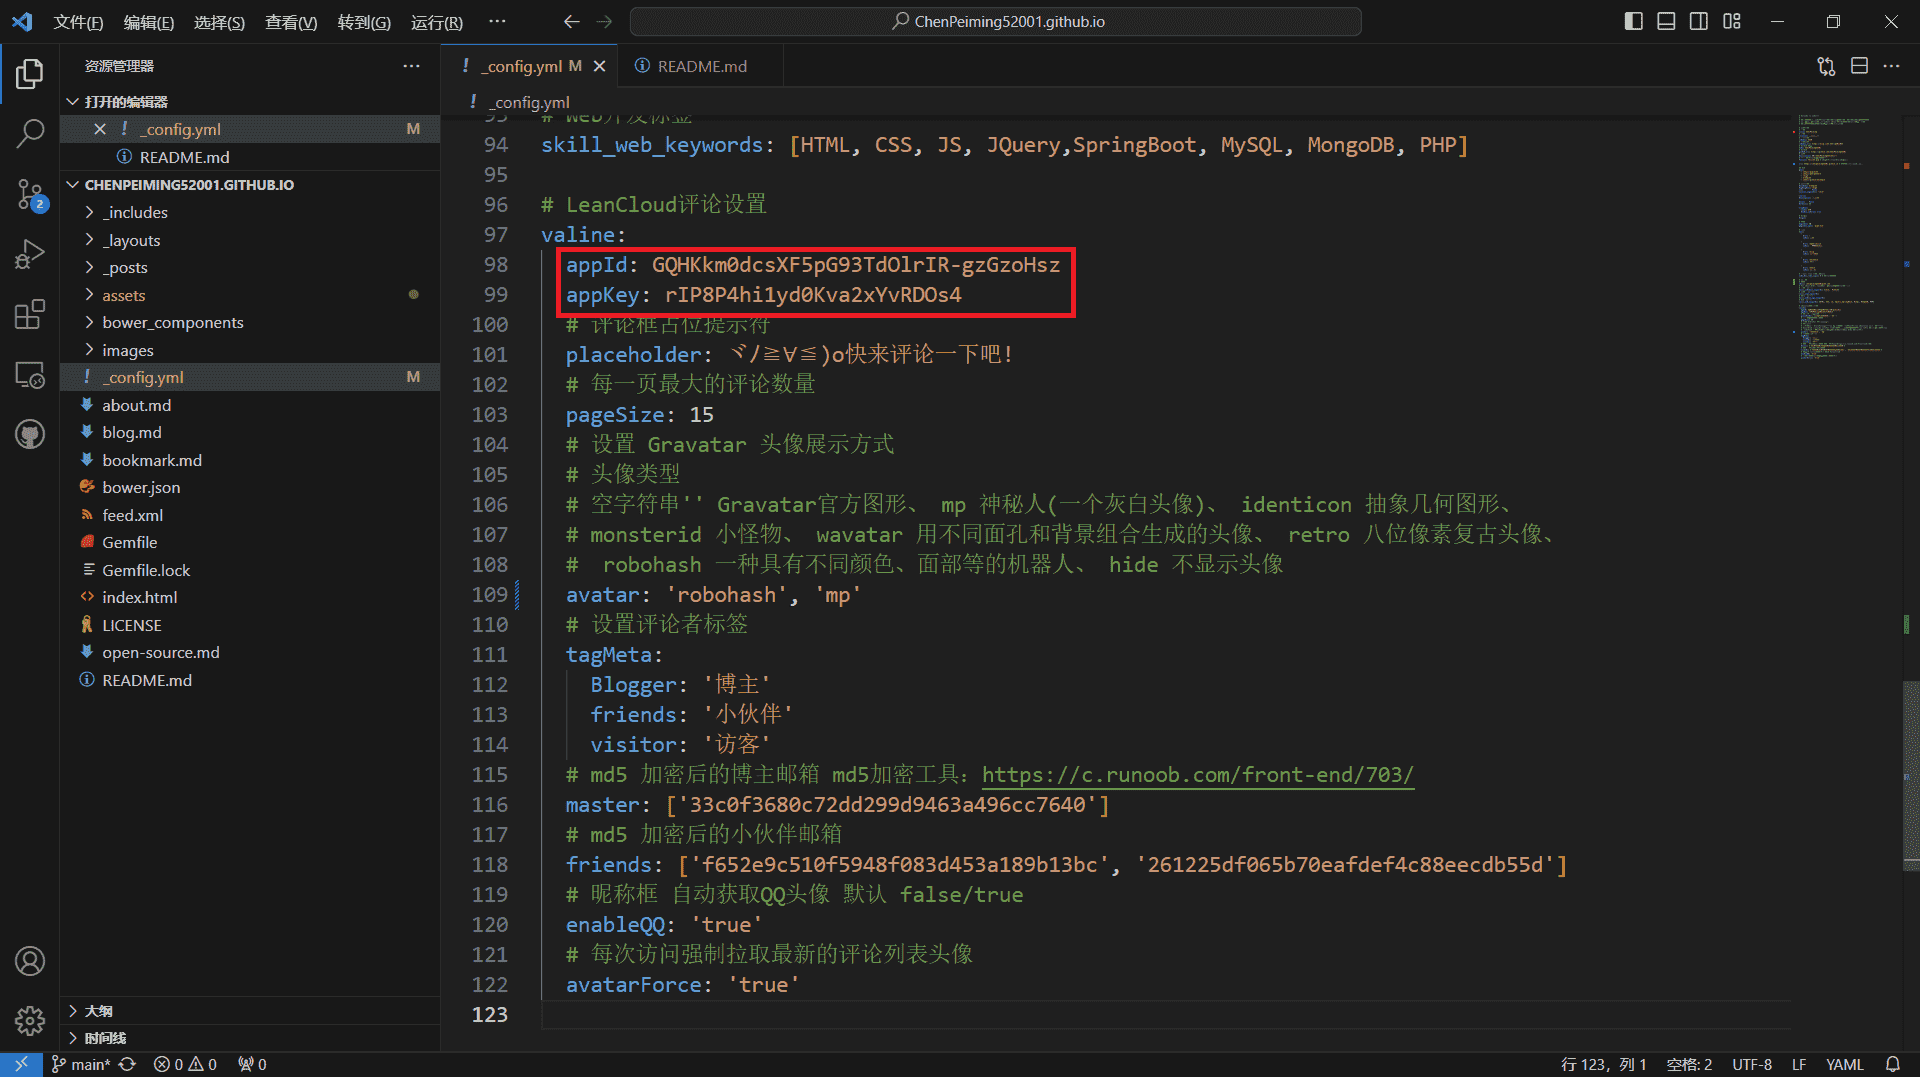Show errors and warnings problems count
This screenshot has width=1920, height=1077.
click(185, 1064)
